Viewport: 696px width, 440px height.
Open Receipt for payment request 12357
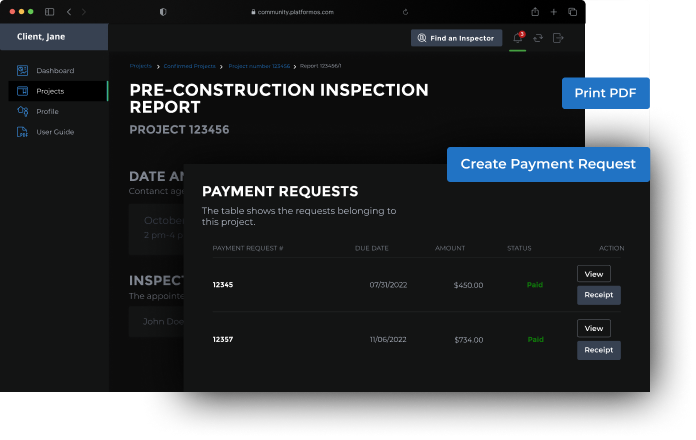coord(598,350)
